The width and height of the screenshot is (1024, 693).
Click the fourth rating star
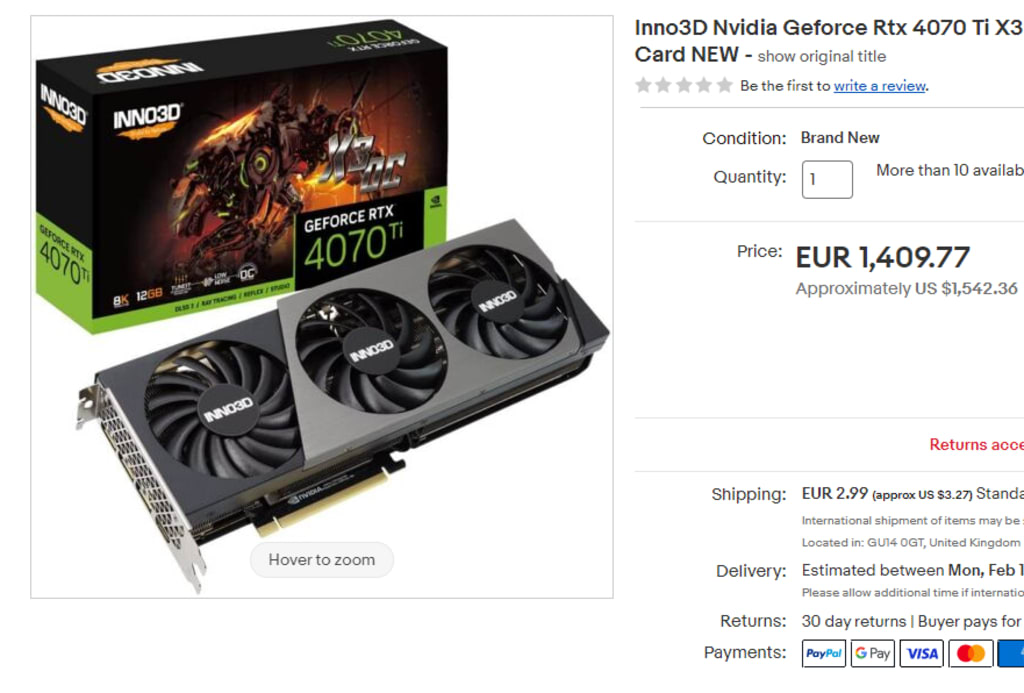point(704,85)
